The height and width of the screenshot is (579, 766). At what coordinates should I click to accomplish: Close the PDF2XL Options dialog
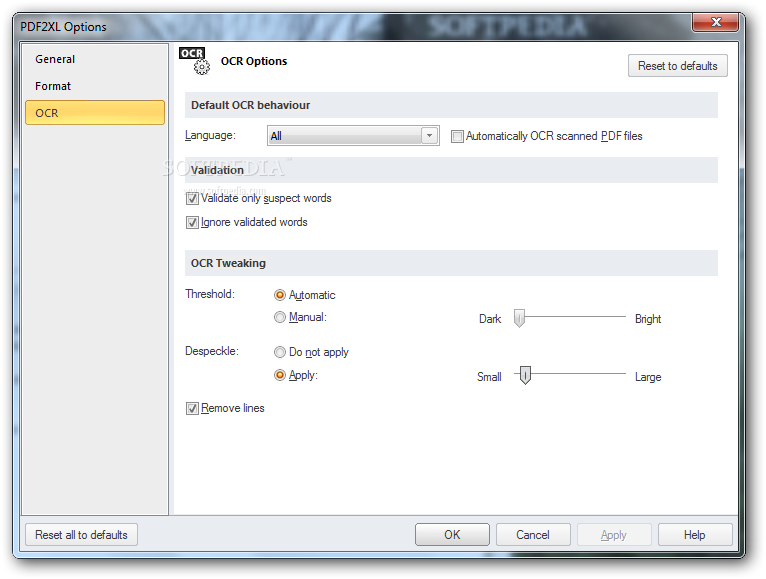(x=715, y=22)
